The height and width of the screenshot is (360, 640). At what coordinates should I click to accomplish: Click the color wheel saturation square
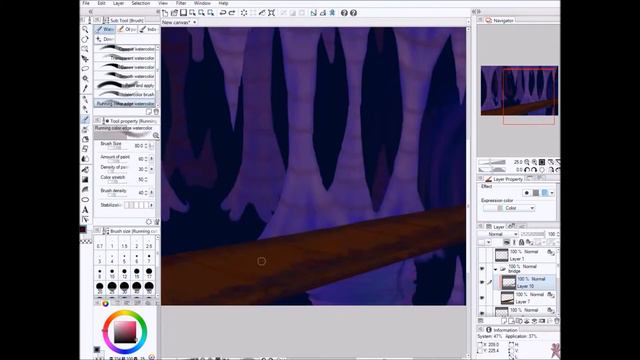(x=124, y=332)
